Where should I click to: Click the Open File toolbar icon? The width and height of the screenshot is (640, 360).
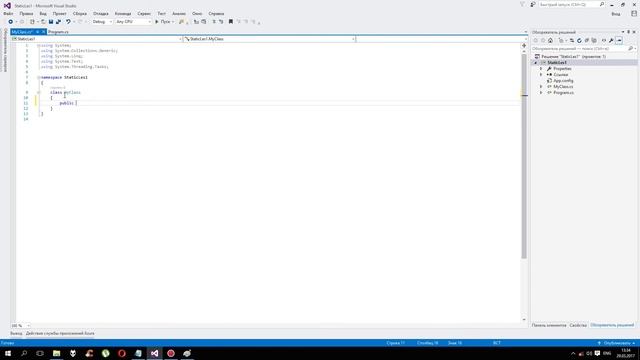(x=43, y=22)
